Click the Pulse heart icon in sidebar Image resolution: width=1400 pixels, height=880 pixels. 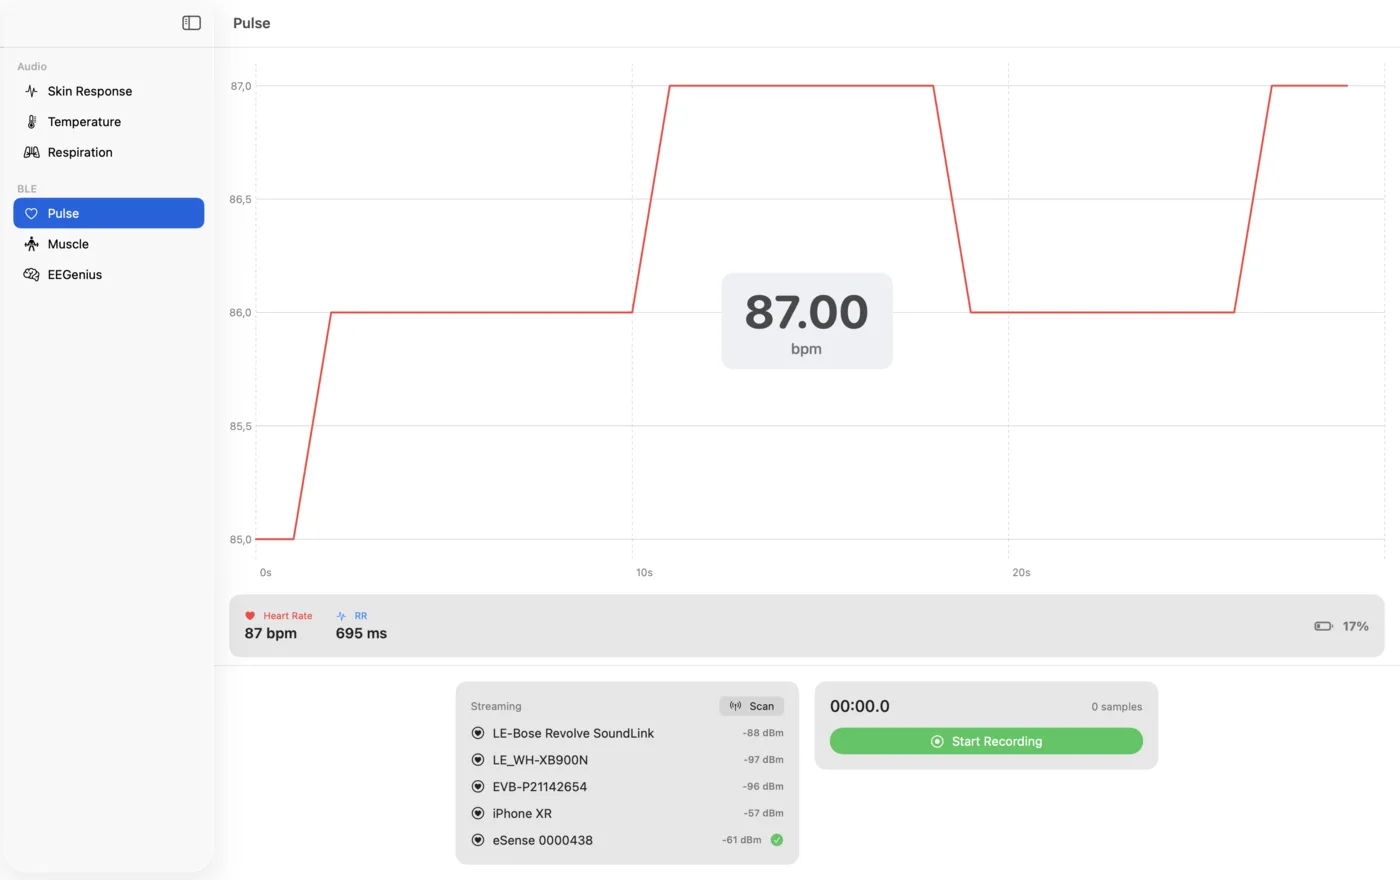(x=31, y=213)
